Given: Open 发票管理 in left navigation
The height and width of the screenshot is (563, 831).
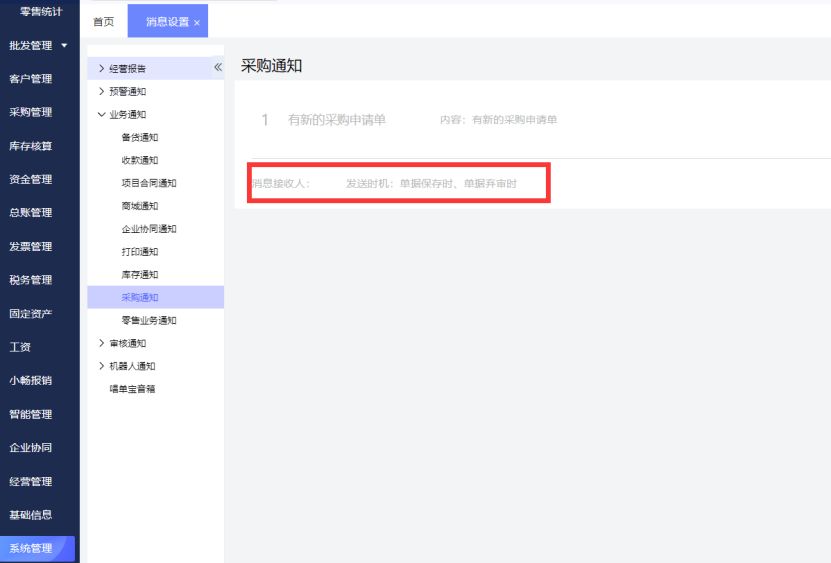Looking at the screenshot, I should [x=30, y=246].
